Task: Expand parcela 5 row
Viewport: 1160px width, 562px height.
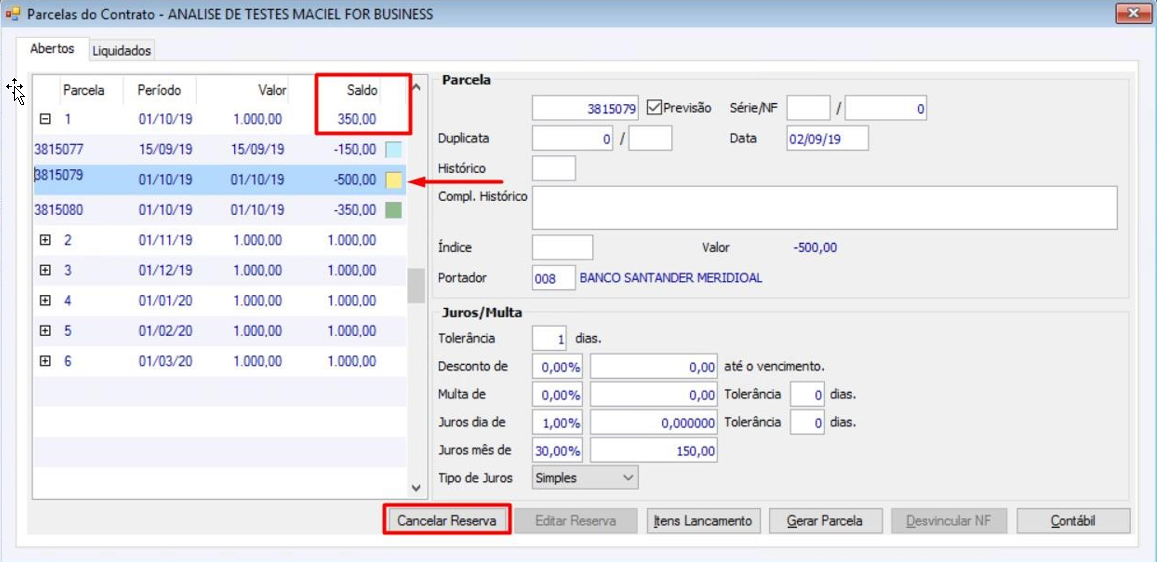Action: click(45, 331)
